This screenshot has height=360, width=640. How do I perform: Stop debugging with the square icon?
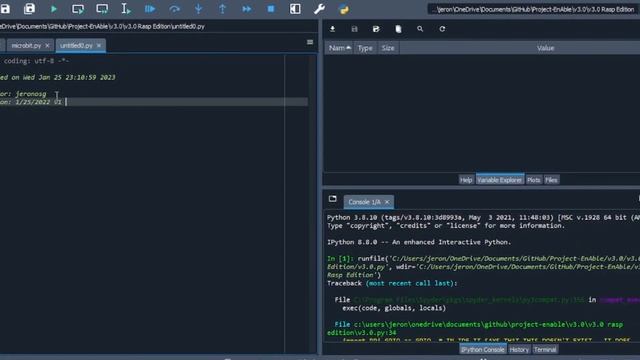[x=271, y=9]
